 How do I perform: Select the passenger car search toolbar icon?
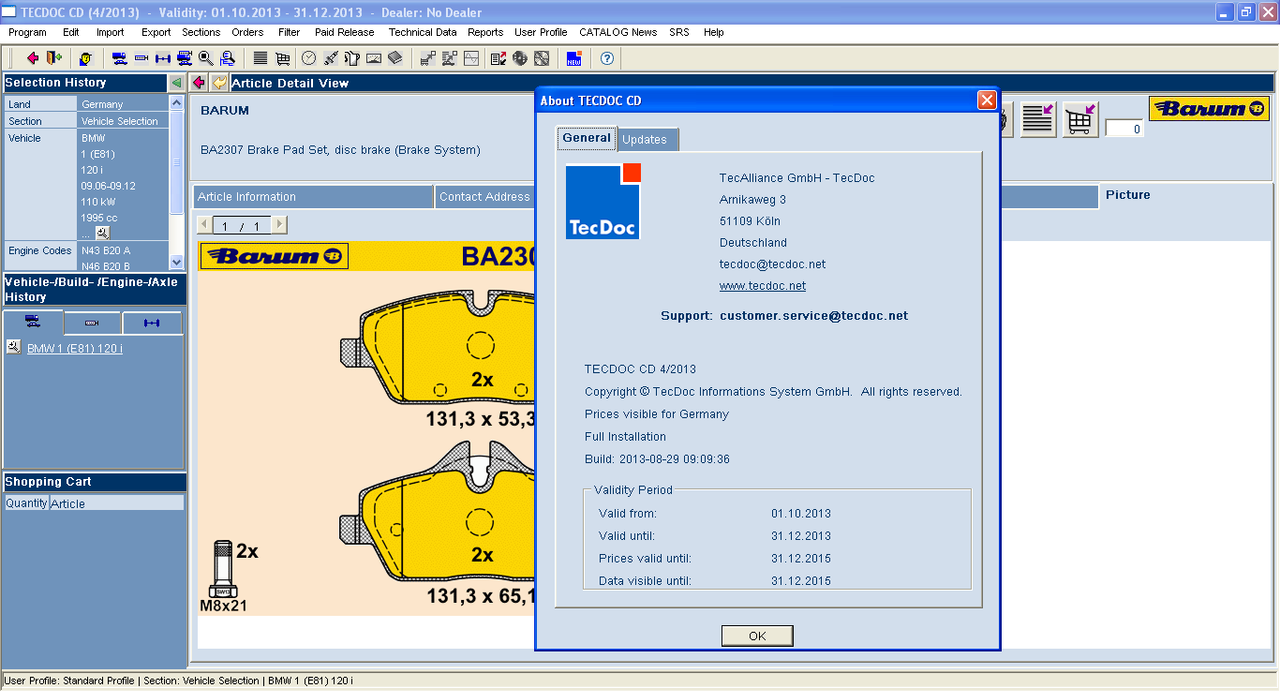[119, 58]
